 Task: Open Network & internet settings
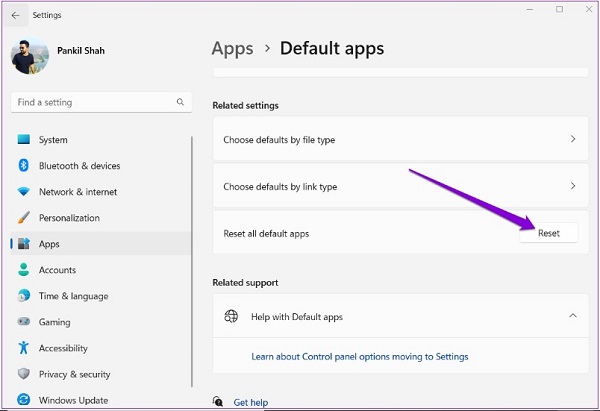coord(101,192)
